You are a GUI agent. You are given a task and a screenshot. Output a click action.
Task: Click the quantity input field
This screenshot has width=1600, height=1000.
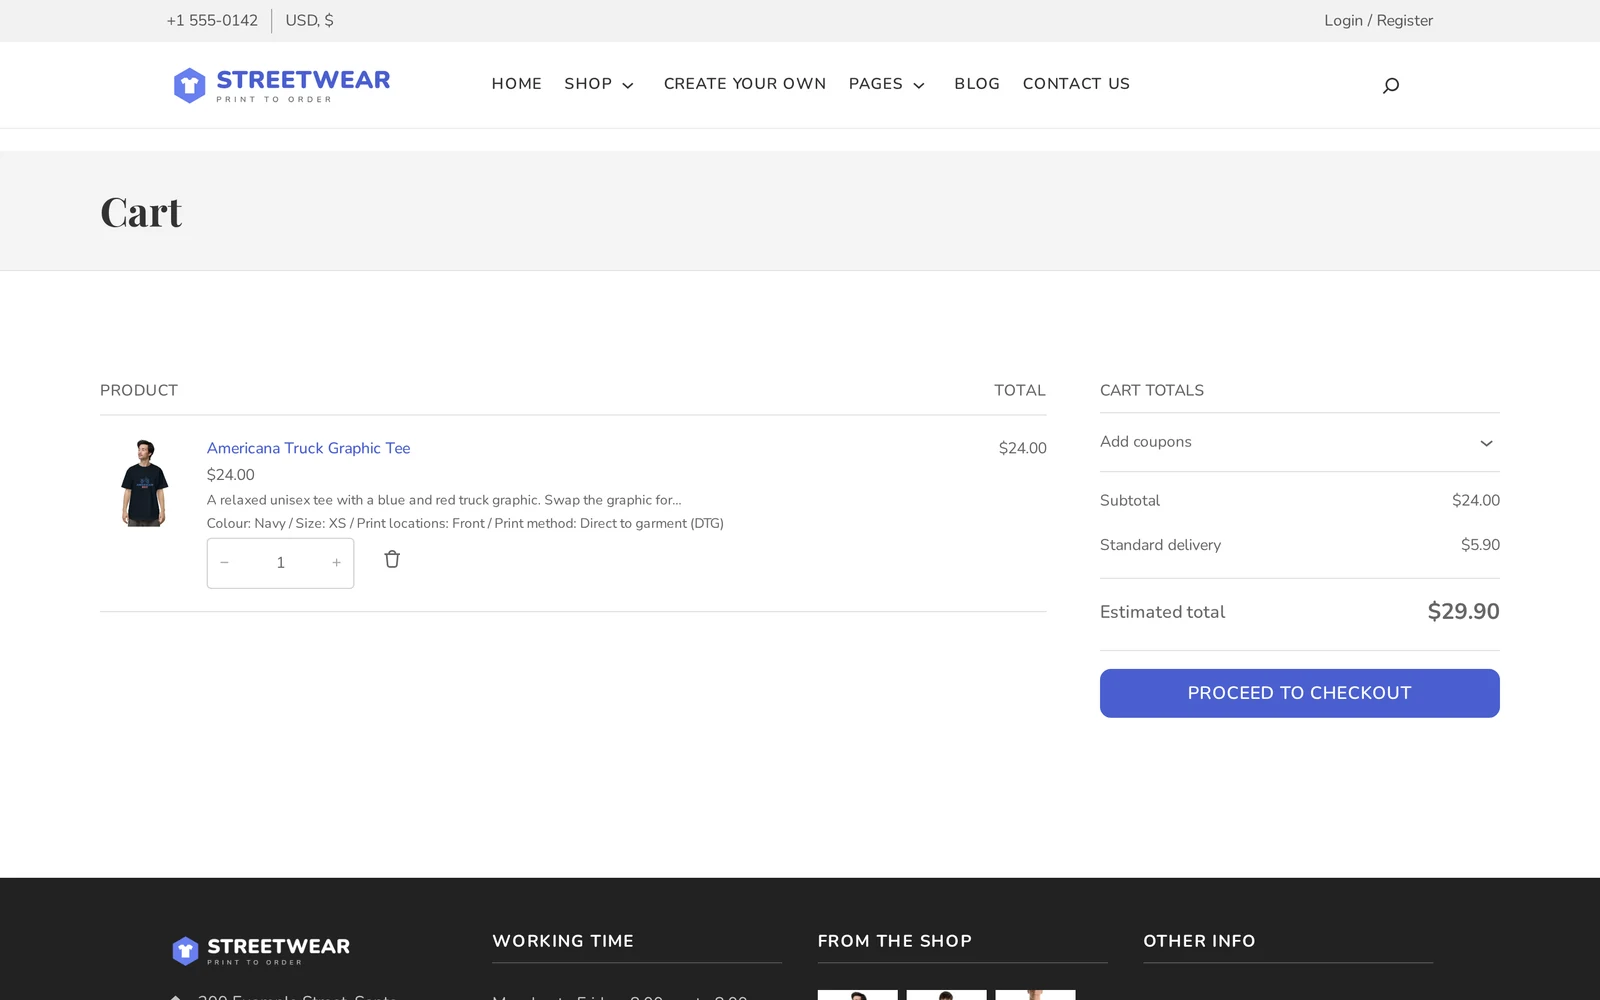pyautogui.click(x=281, y=563)
